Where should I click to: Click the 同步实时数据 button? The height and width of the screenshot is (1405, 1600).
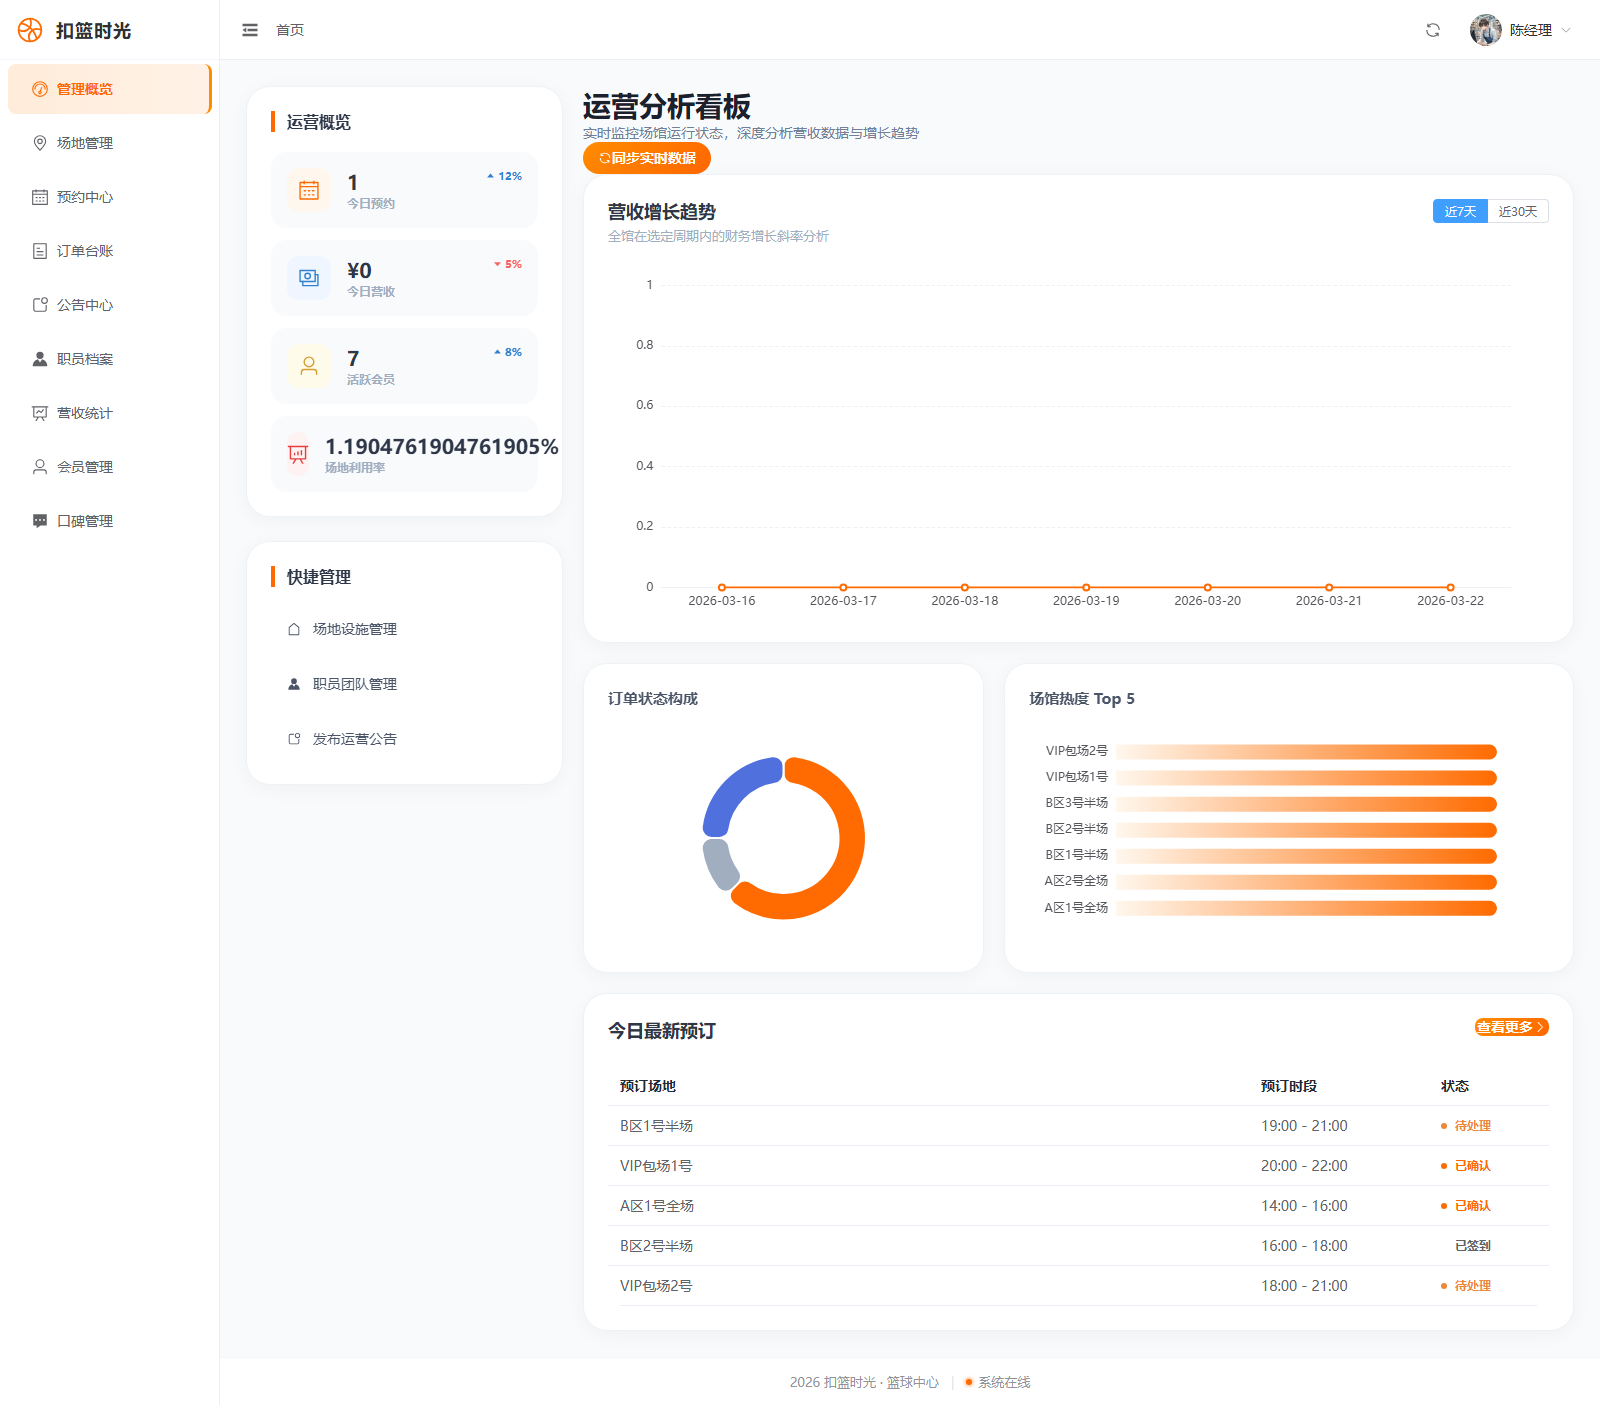pos(647,158)
